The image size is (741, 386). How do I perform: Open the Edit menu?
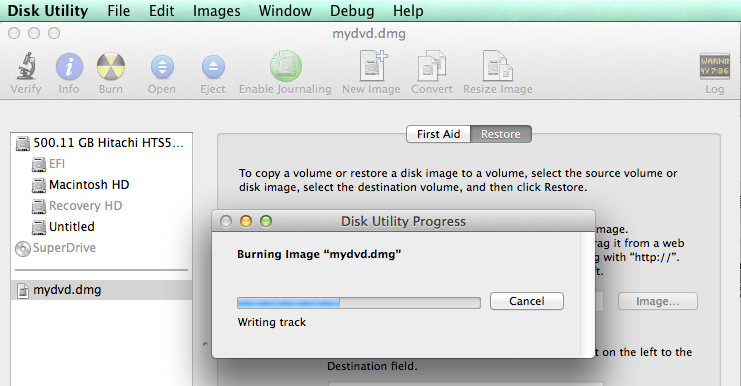(x=162, y=10)
